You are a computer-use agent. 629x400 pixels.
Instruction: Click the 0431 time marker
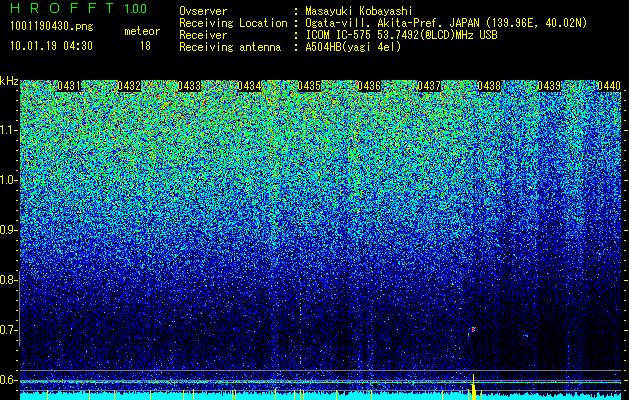[x=69, y=86]
